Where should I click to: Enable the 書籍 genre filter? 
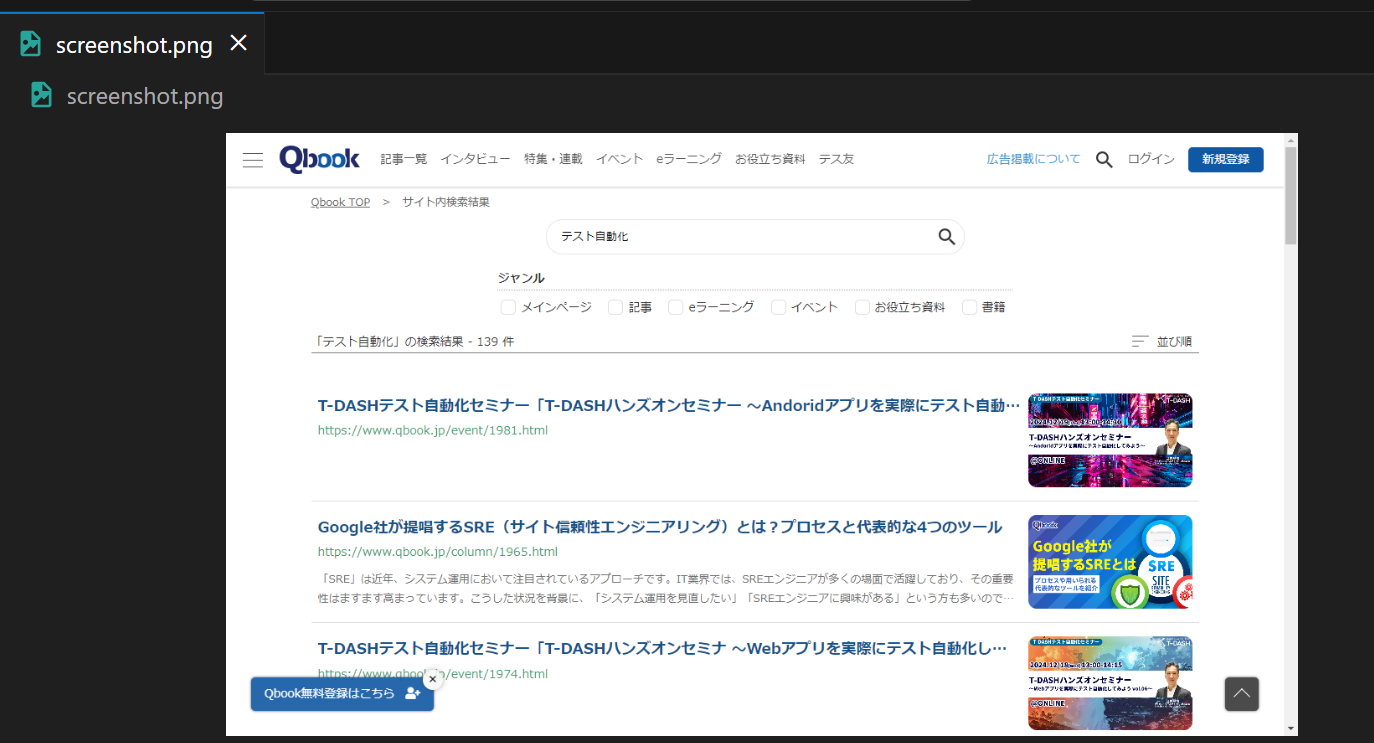pos(969,307)
